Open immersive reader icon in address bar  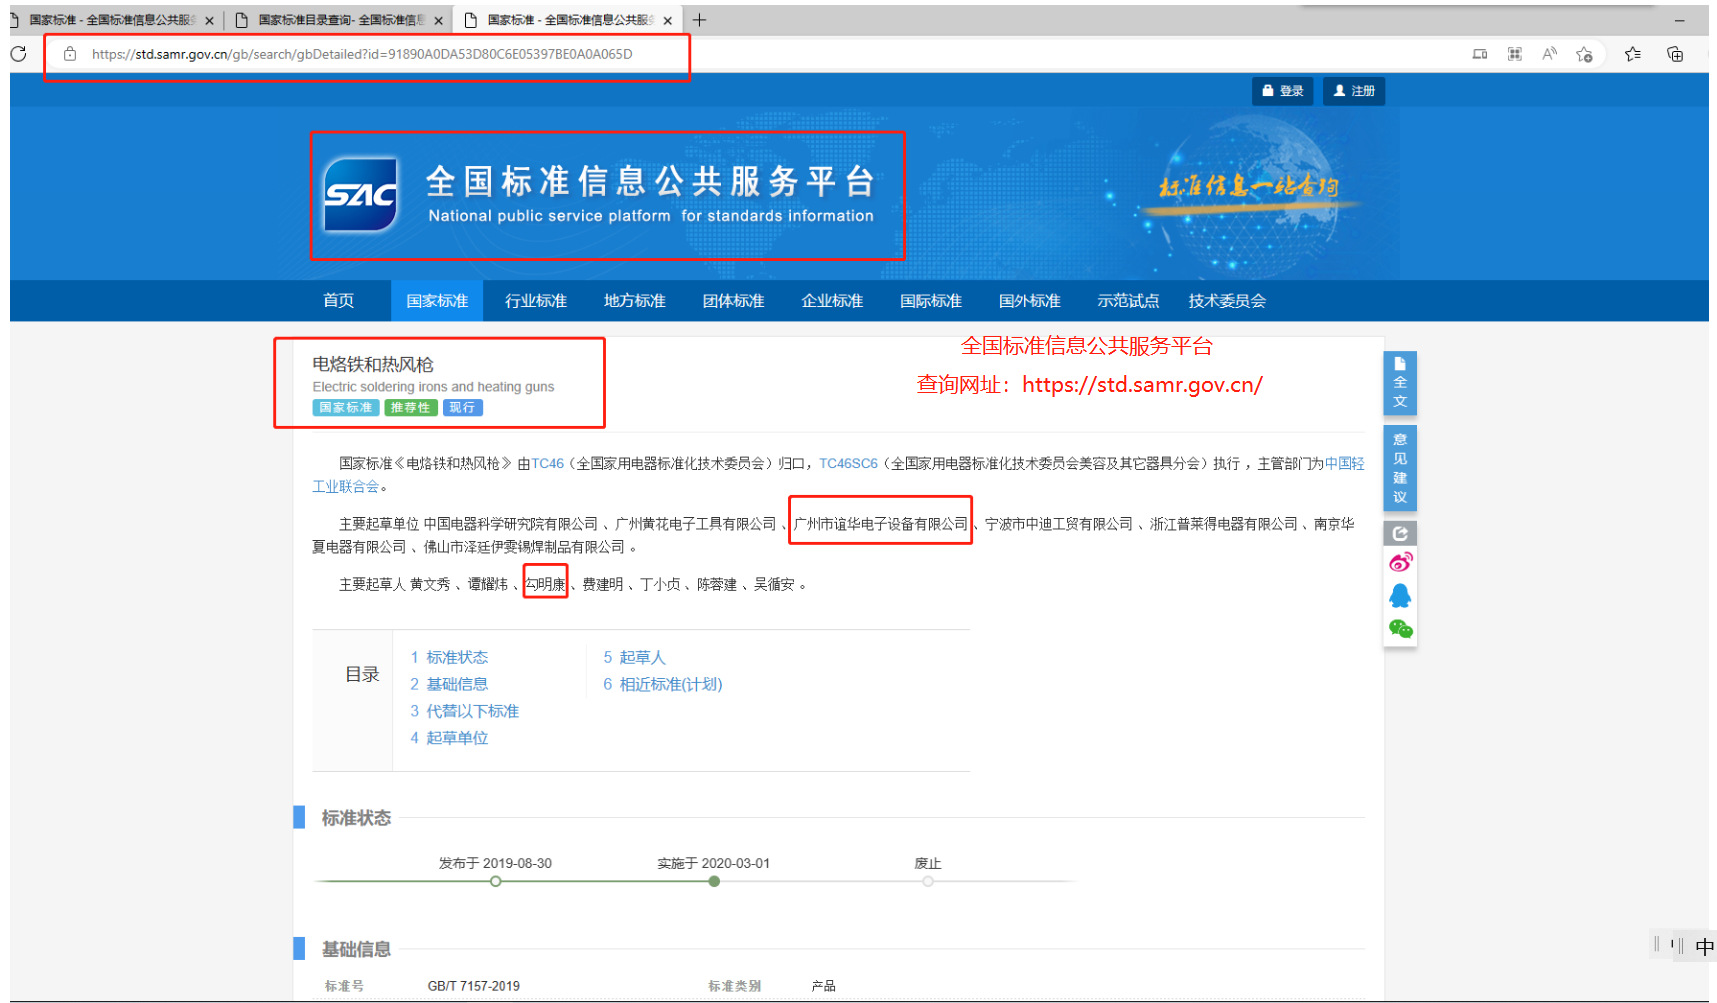click(x=1480, y=54)
